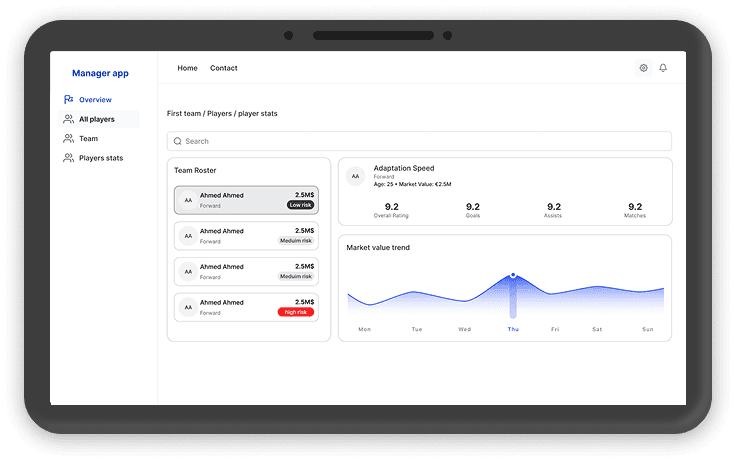The height and width of the screenshot is (462, 736).
Task: Click the Overall Rating 9.2 stat
Action: point(391,210)
